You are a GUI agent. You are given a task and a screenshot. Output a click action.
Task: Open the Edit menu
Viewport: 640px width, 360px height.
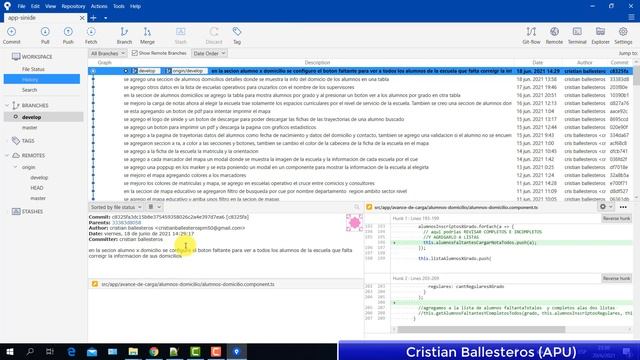36,6
